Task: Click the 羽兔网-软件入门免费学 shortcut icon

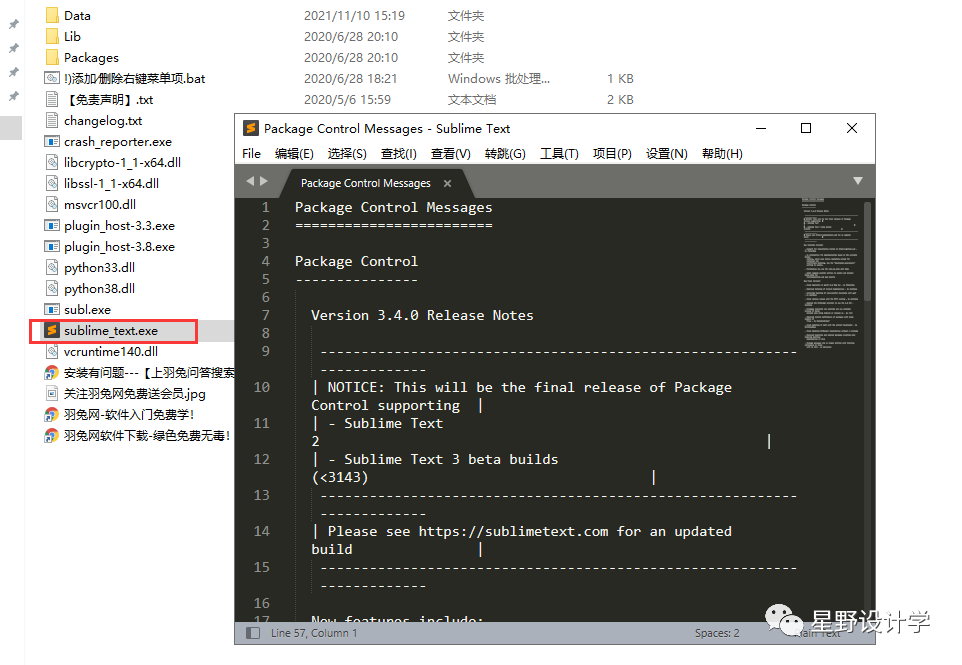Action: (x=52, y=414)
